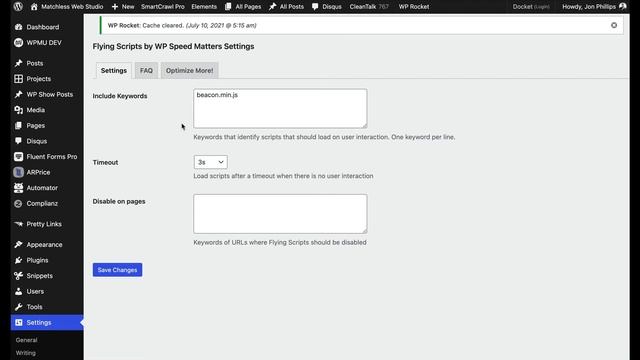Open the Elements admin bar menu
Viewport: 640px width, 360px height.
click(x=204, y=7)
